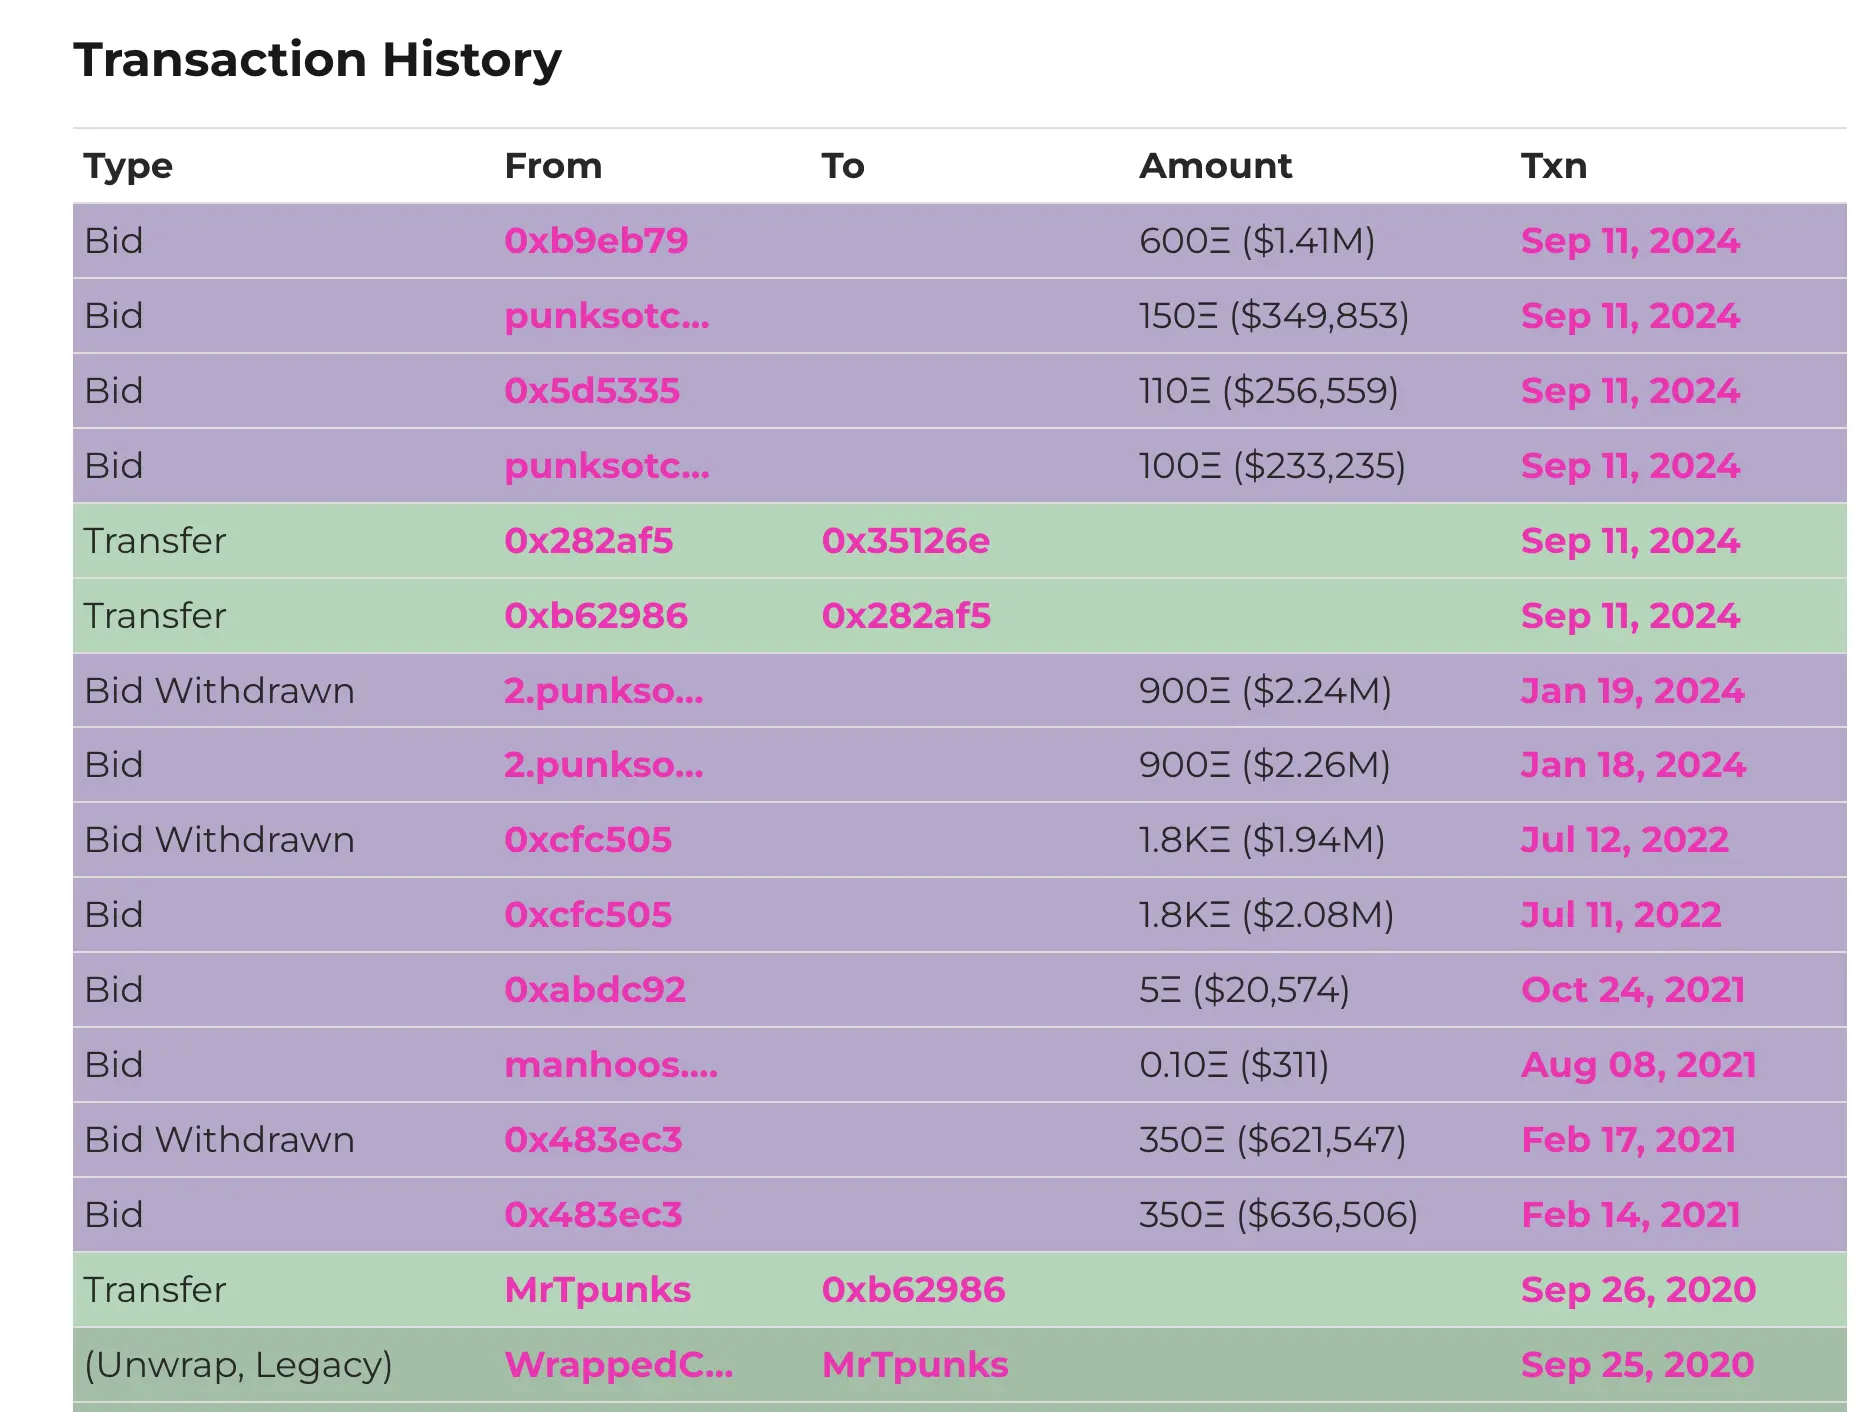Click sender 0xb62986 in the Transfer row

pos(596,616)
